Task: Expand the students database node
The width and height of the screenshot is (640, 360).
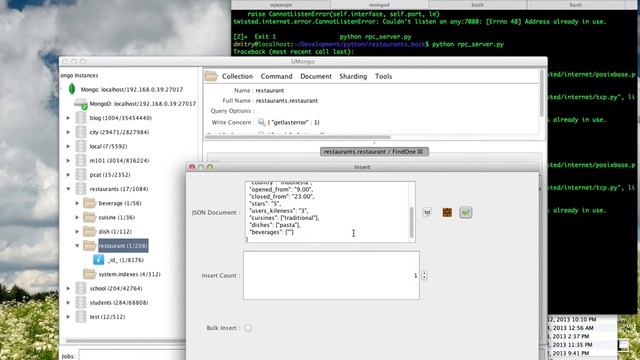Action: point(68,302)
